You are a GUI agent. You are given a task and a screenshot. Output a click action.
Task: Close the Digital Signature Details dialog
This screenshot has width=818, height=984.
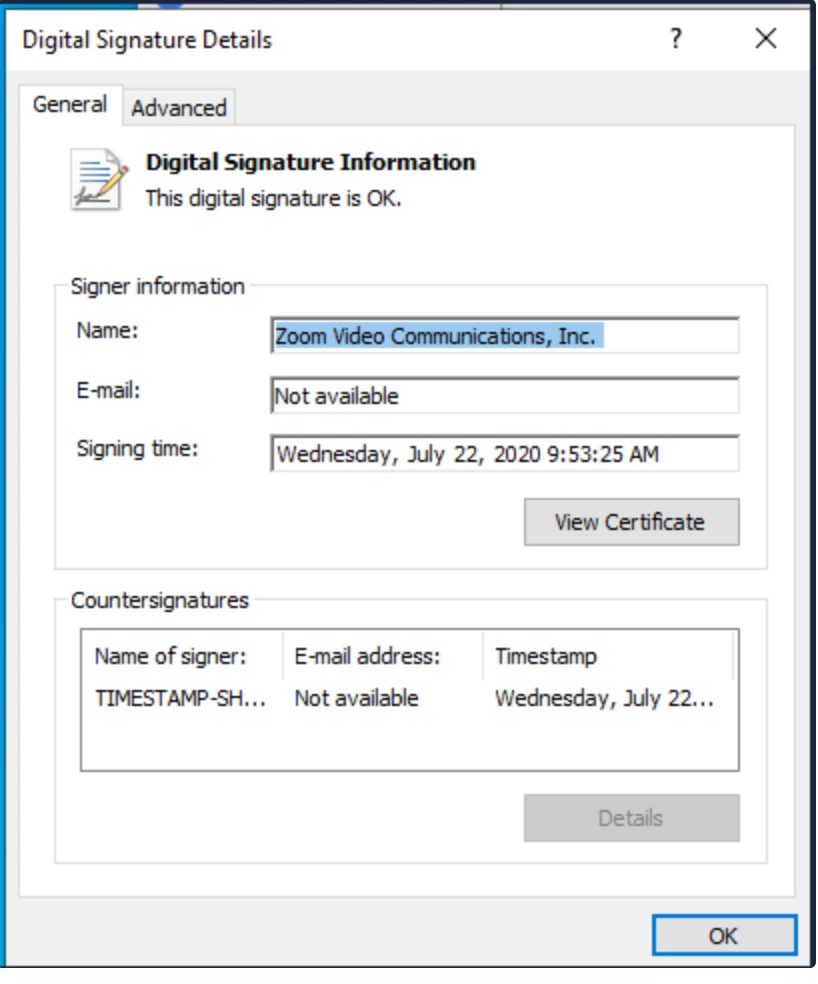pos(766,39)
